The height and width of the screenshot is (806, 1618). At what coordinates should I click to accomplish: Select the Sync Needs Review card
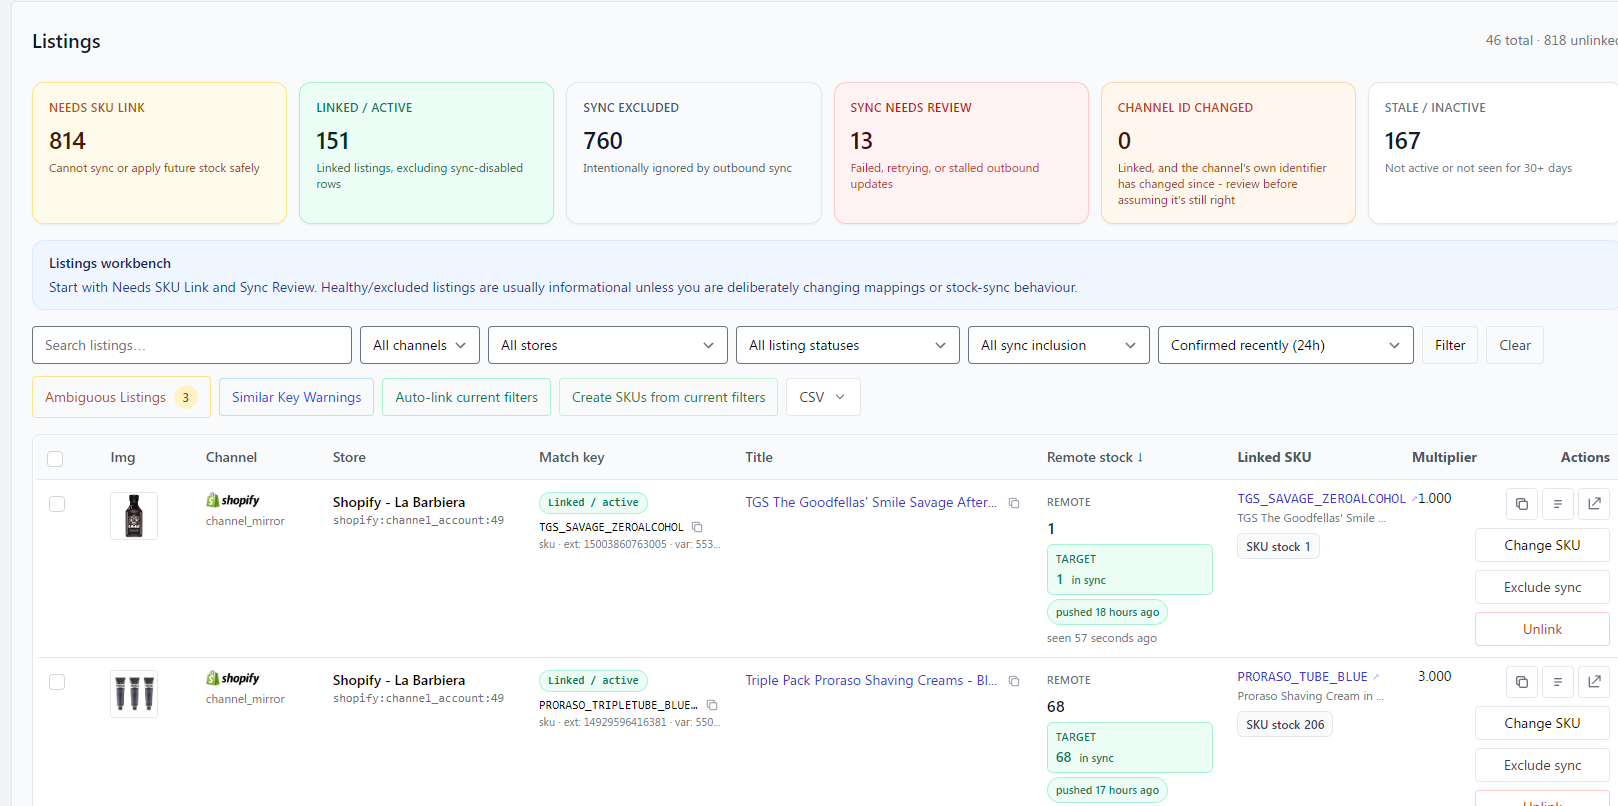pyautogui.click(x=961, y=153)
